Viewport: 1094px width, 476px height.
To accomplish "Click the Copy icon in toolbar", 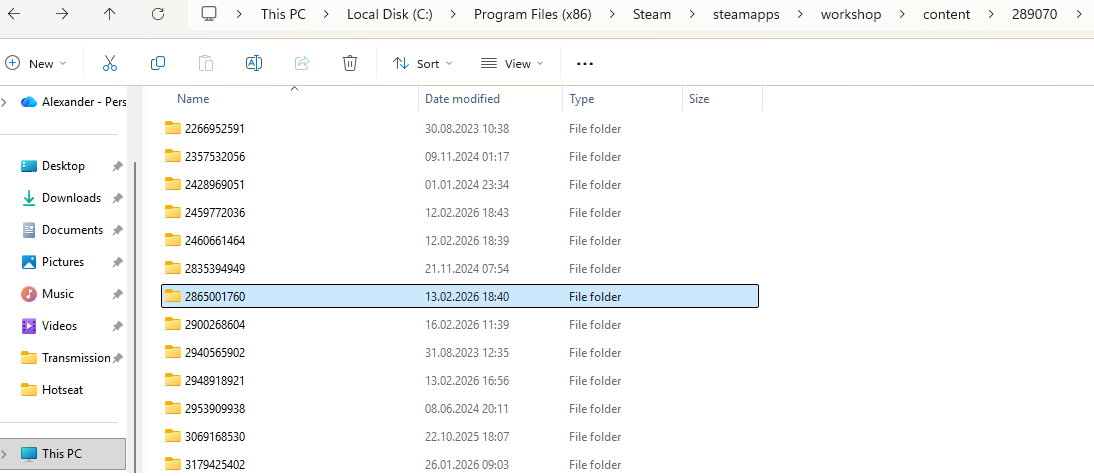I will 158,63.
